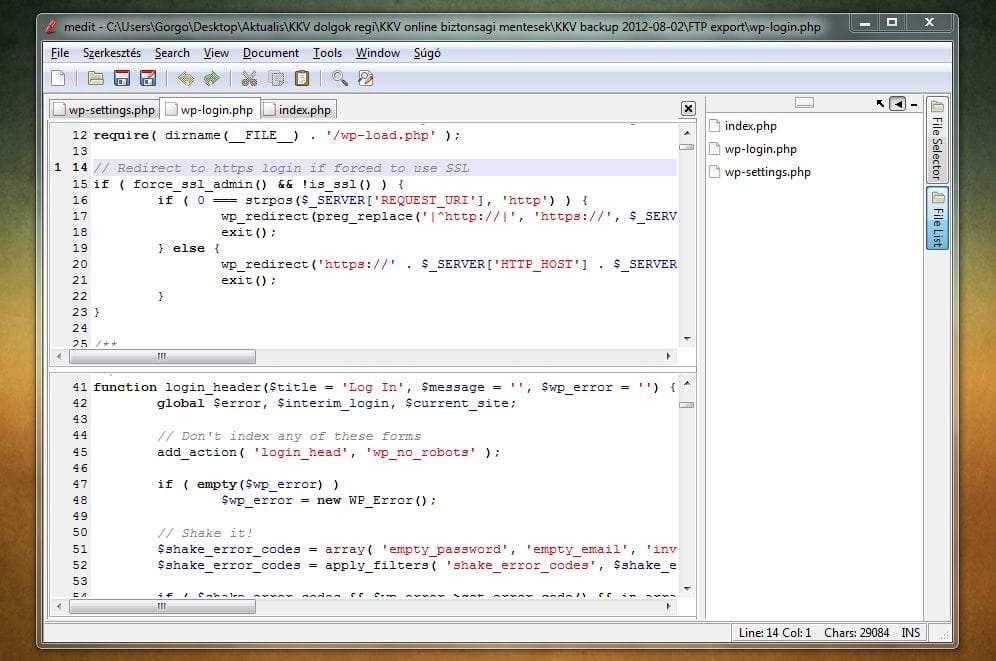
Task: Click the lower pane horizontal scrollbar thumb
Action: [x=162, y=606]
